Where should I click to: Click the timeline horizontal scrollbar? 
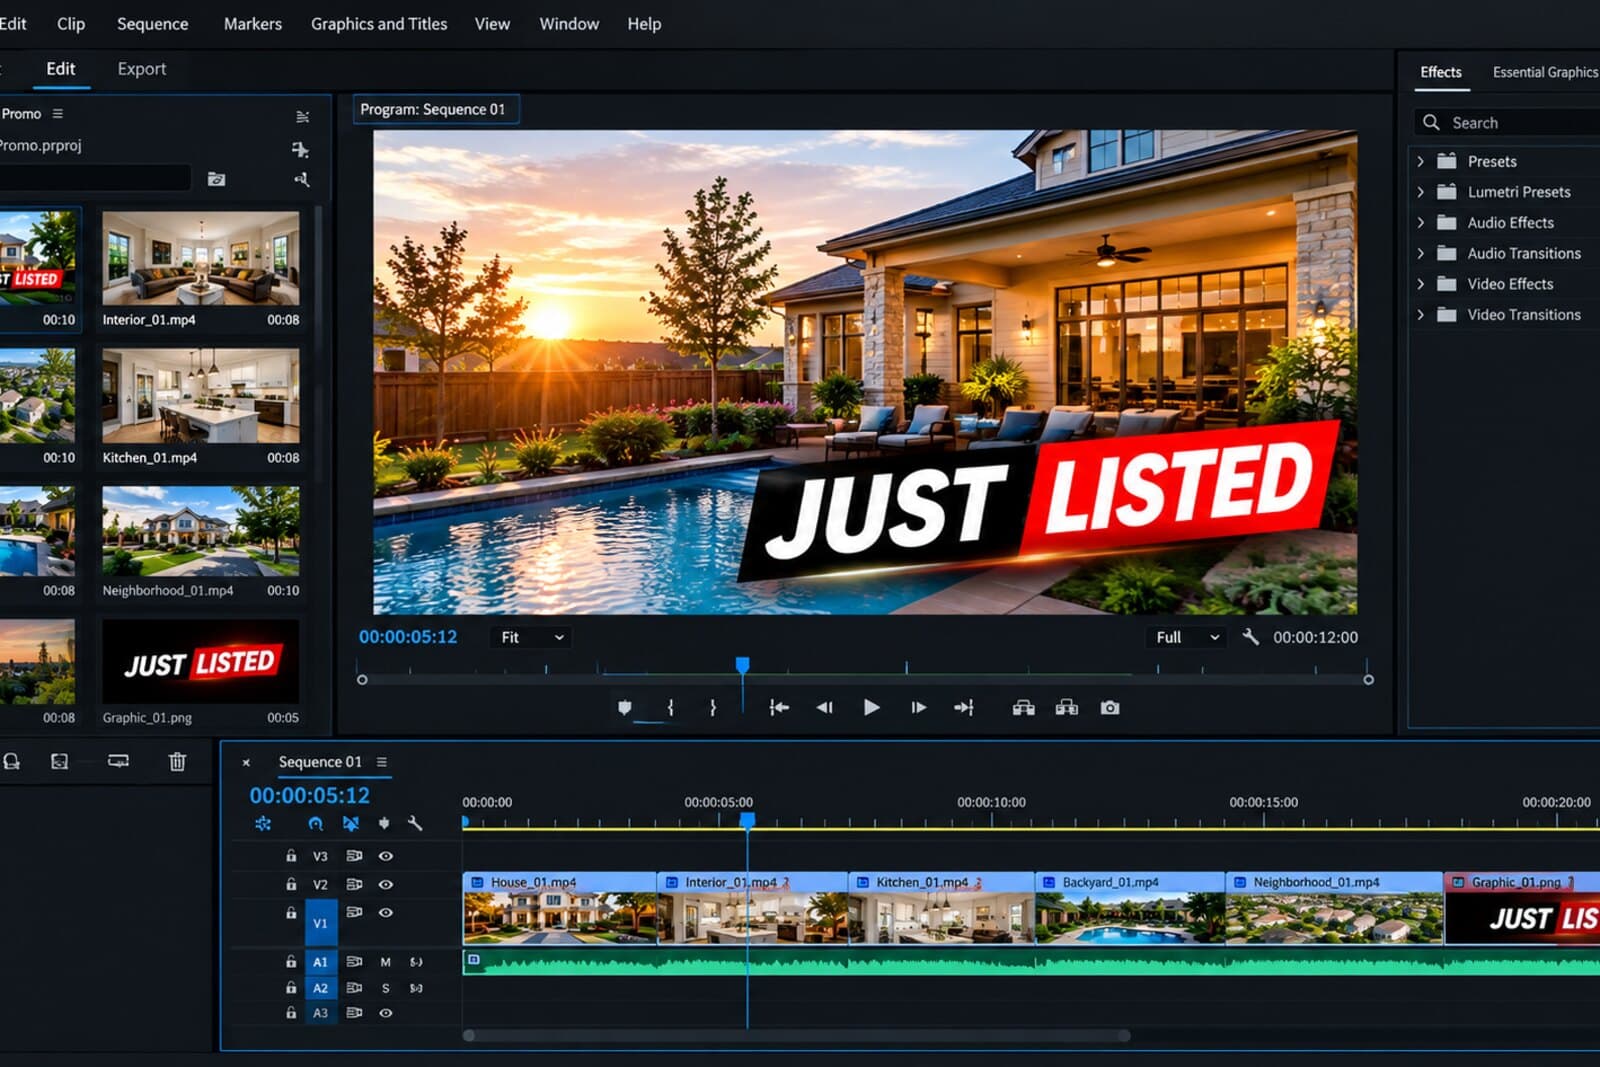797,1036
